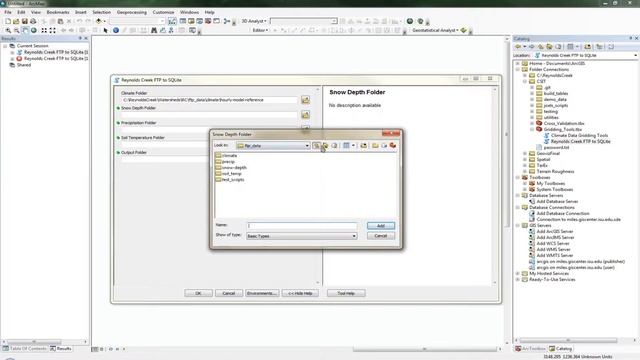Collapse Current Session in Results panel

pyautogui.click(x=5, y=46)
